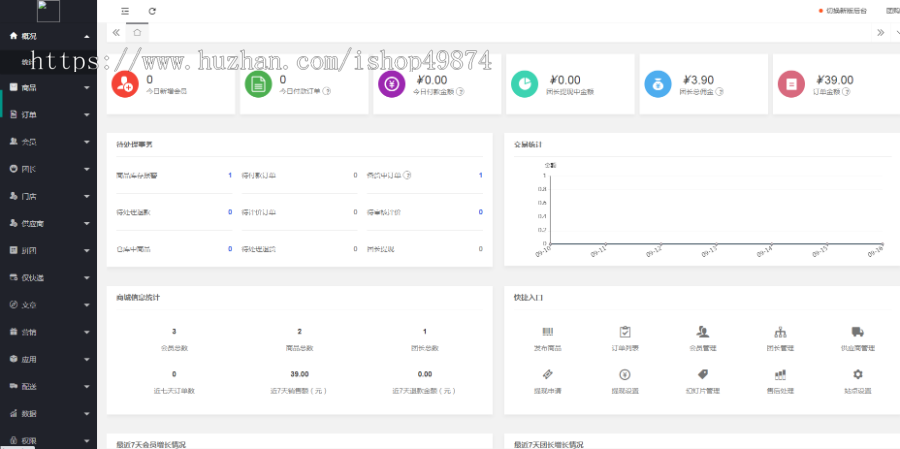Open 会员管理 quick entry icon

[x=703, y=332]
